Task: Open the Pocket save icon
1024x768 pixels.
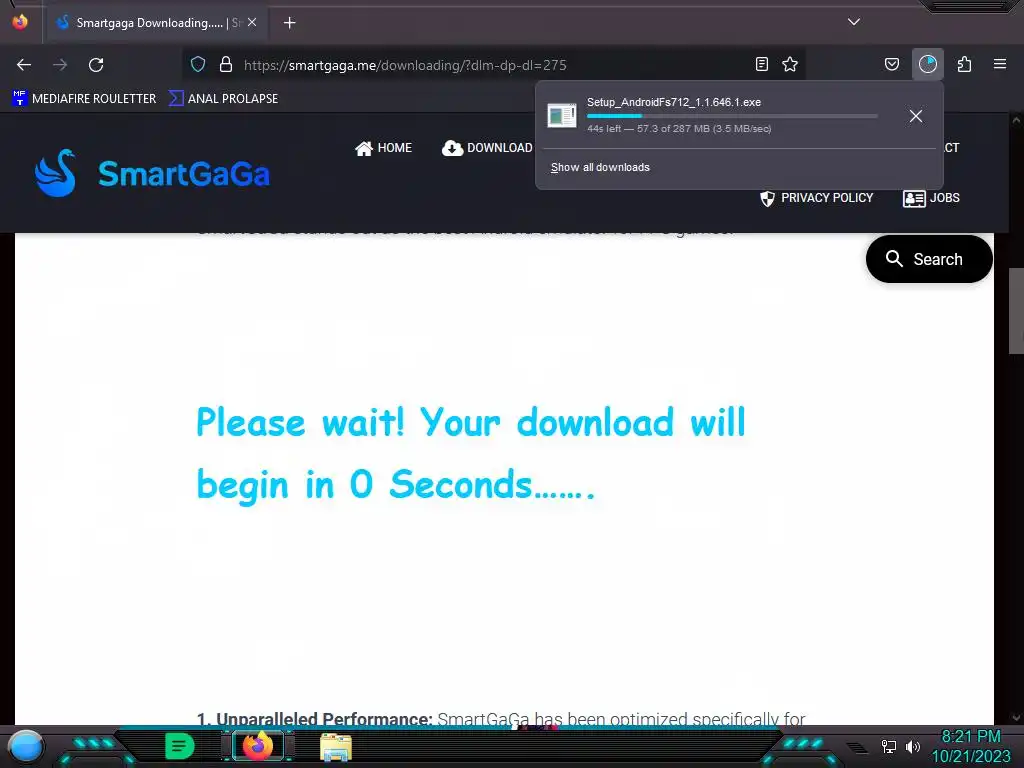Action: pos(891,64)
